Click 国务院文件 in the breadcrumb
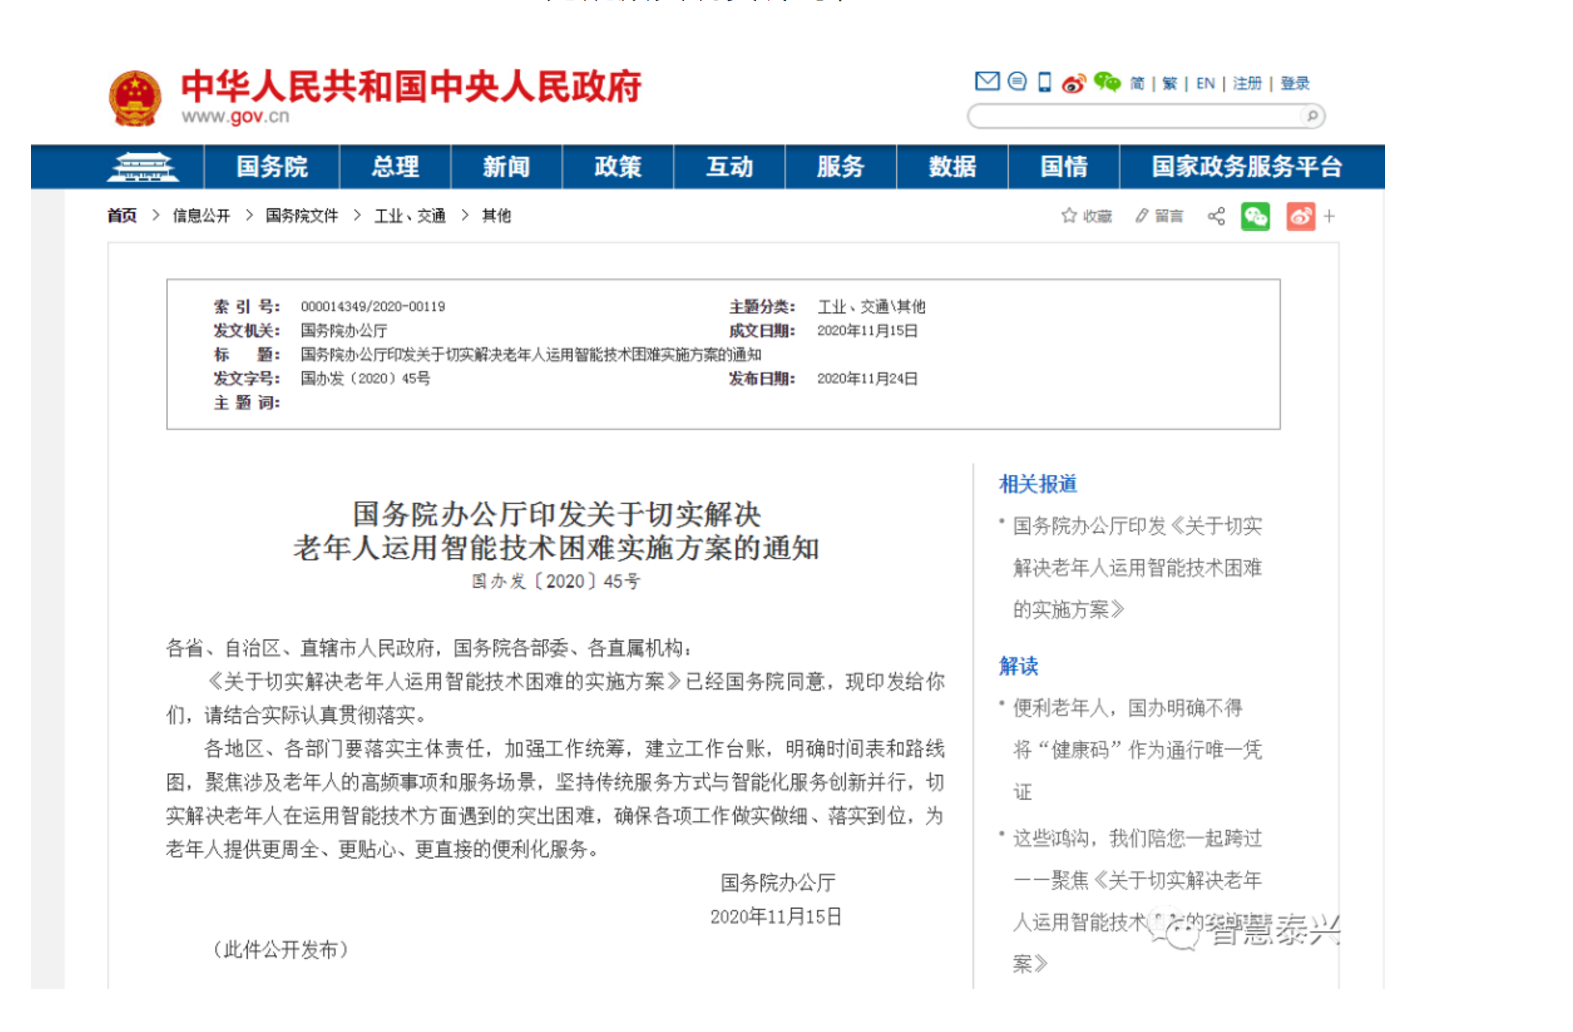Viewport: 1573px width, 1032px height. point(302,216)
